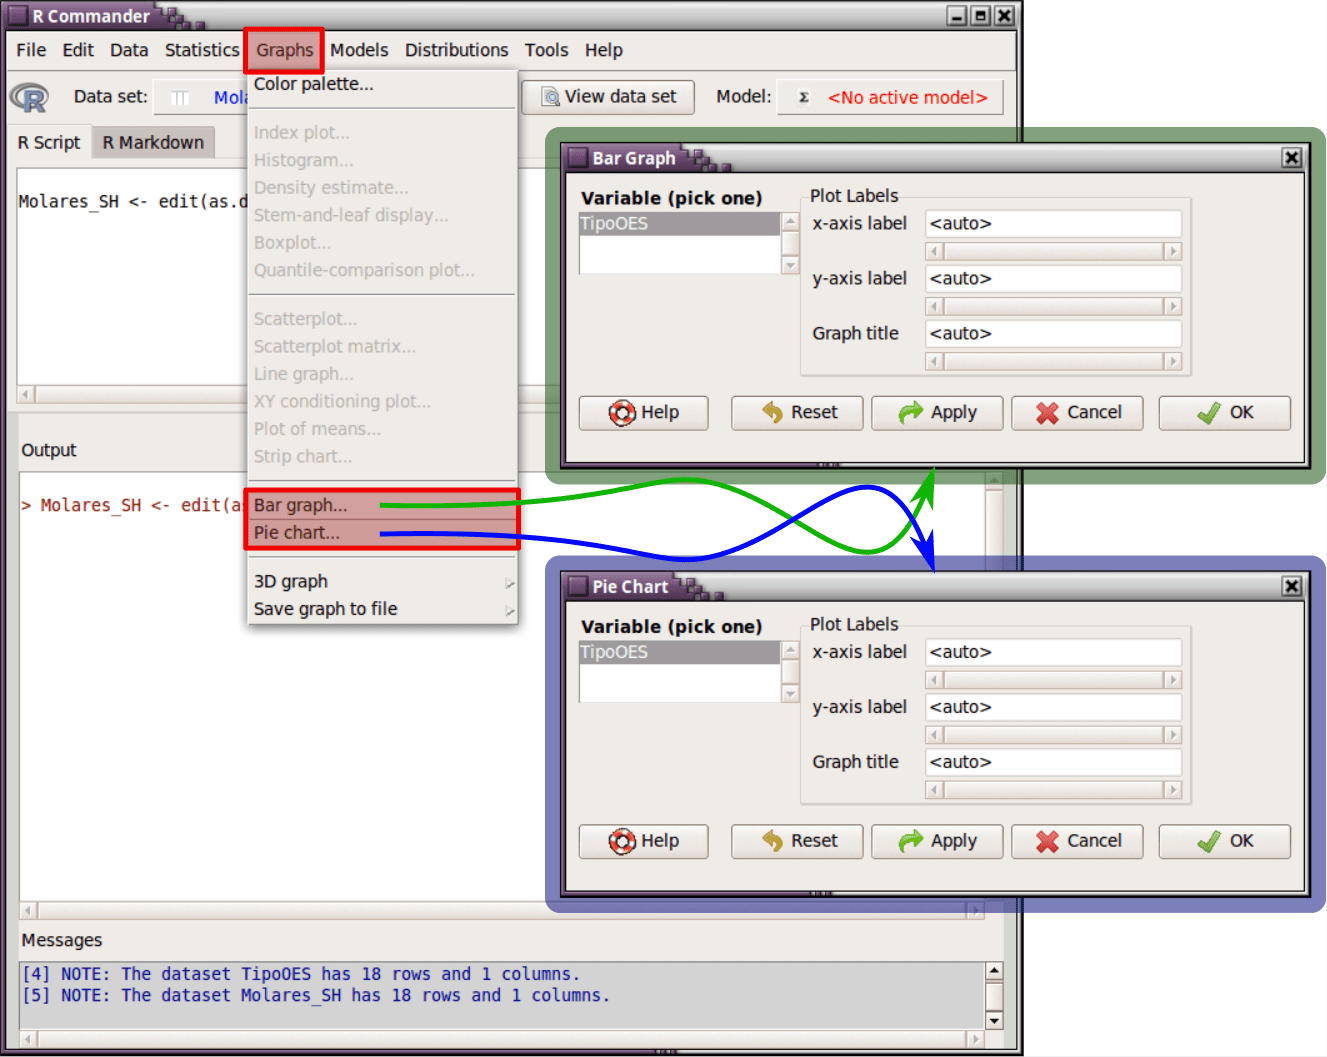Apply the Pie Chart settings
Screen dimensions: 1327x1057
(x=937, y=841)
